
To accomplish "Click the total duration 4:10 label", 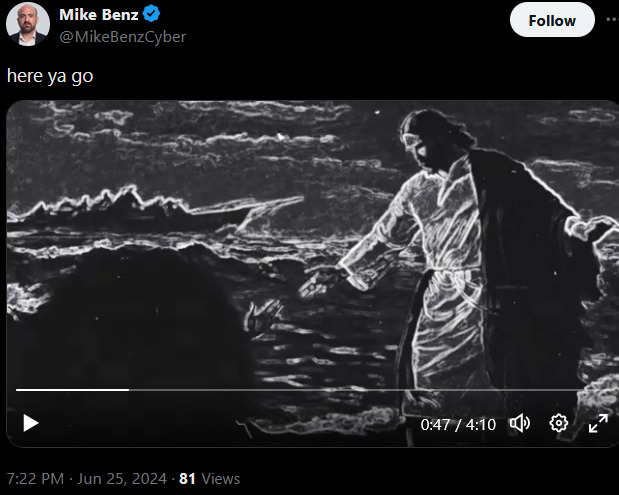I will [x=481, y=424].
